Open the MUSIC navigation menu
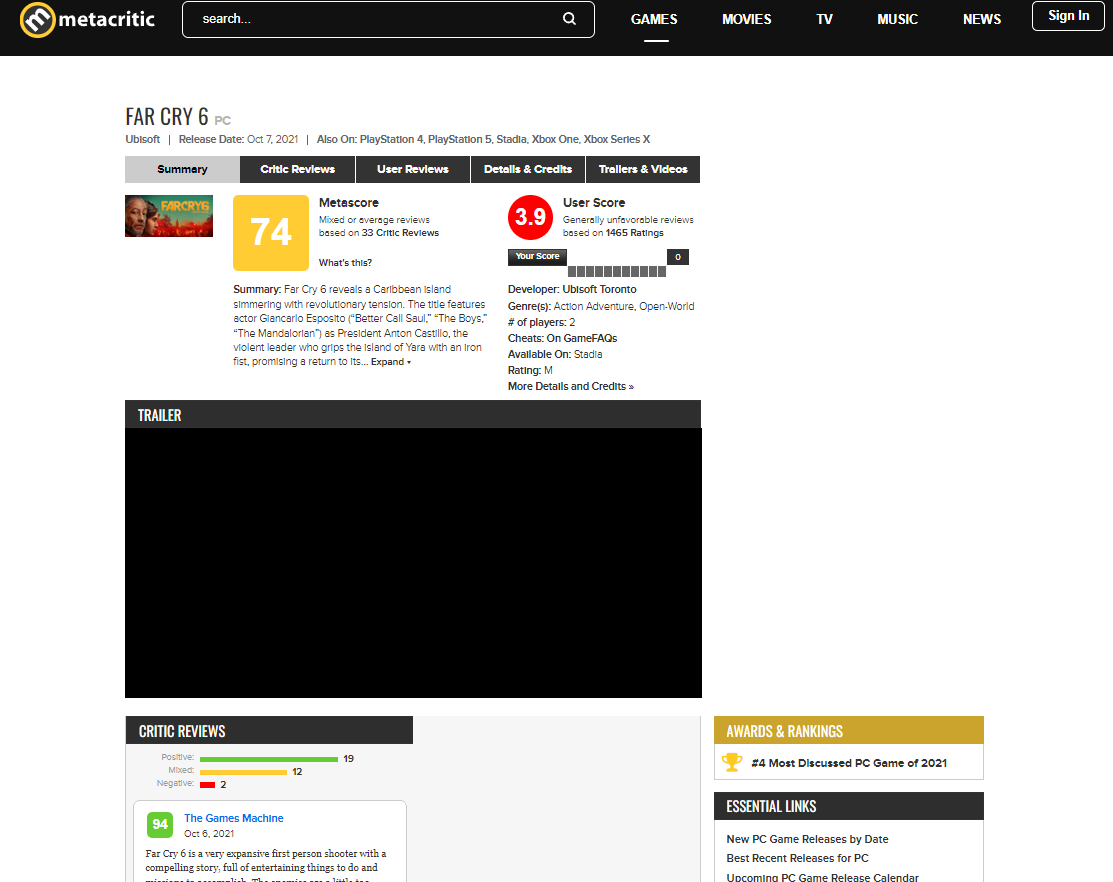 click(x=897, y=19)
